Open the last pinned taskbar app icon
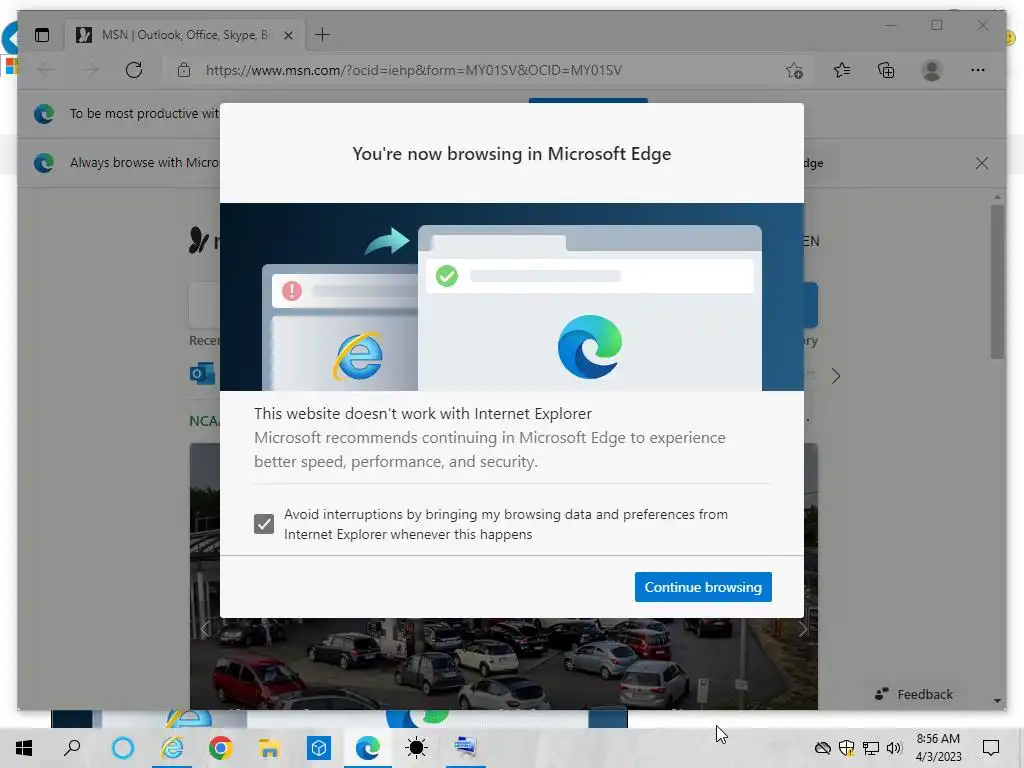Screen dimensions: 1024x768 point(465,746)
